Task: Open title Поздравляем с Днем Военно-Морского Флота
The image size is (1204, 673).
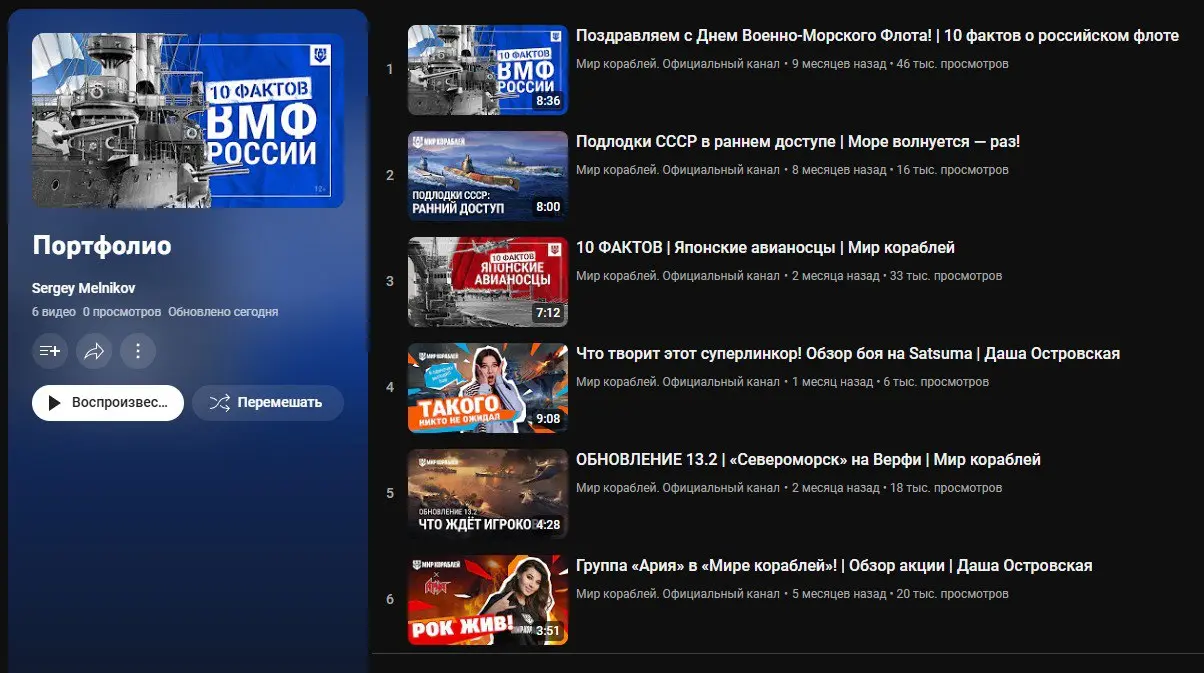Action: click(877, 36)
